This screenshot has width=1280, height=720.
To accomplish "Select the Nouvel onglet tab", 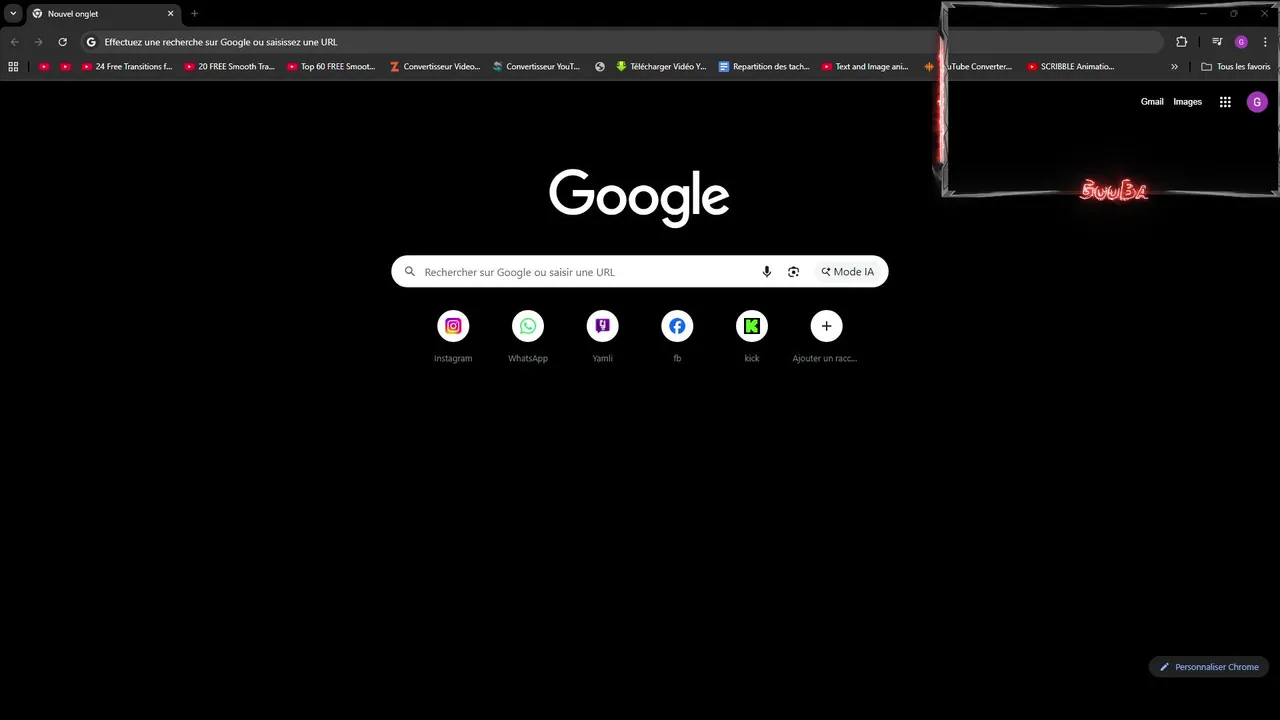I will tap(102, 14).
